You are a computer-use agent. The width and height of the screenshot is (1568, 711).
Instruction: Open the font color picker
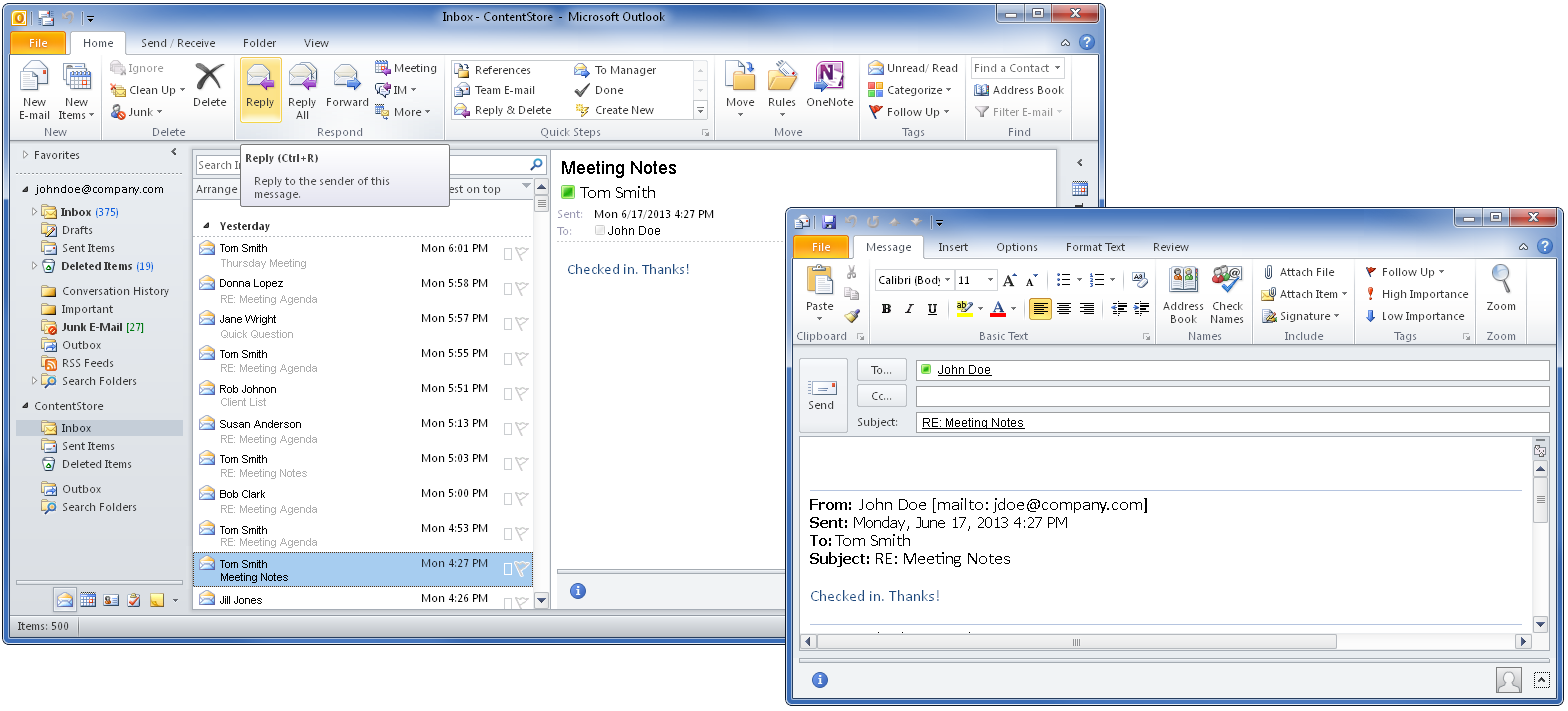tap(1014, 309)
